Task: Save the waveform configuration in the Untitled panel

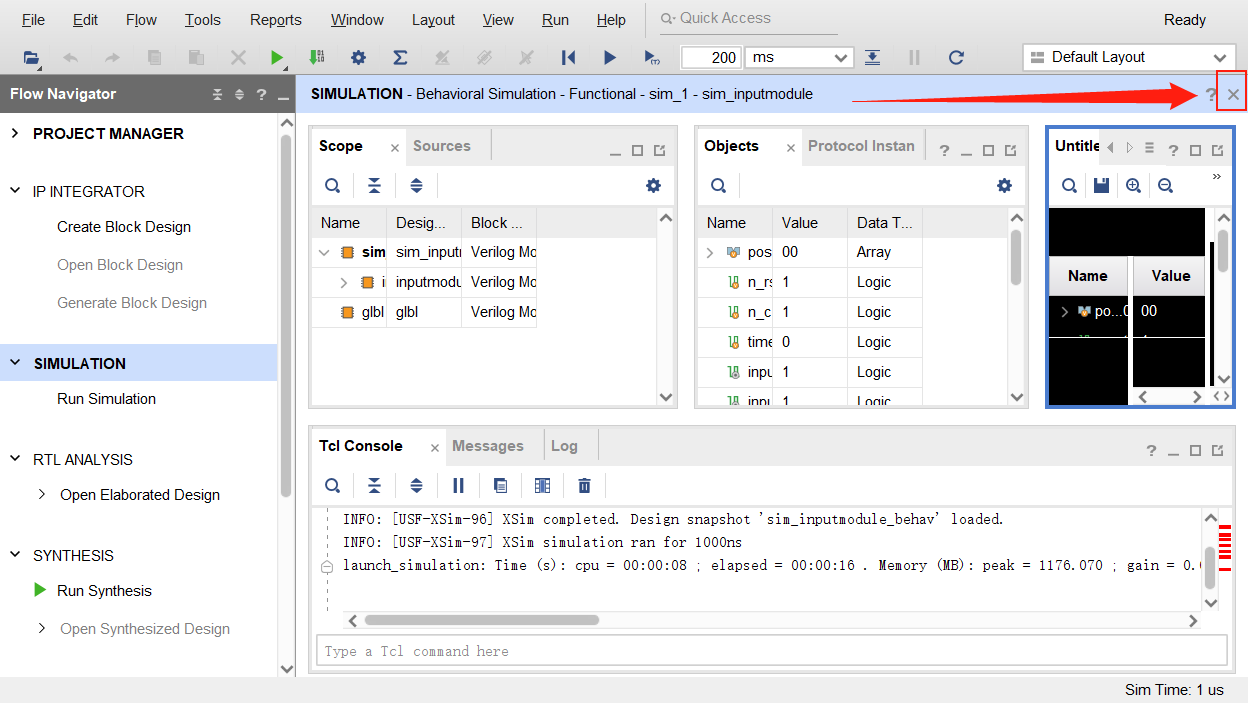Action: click(1101, 185)
